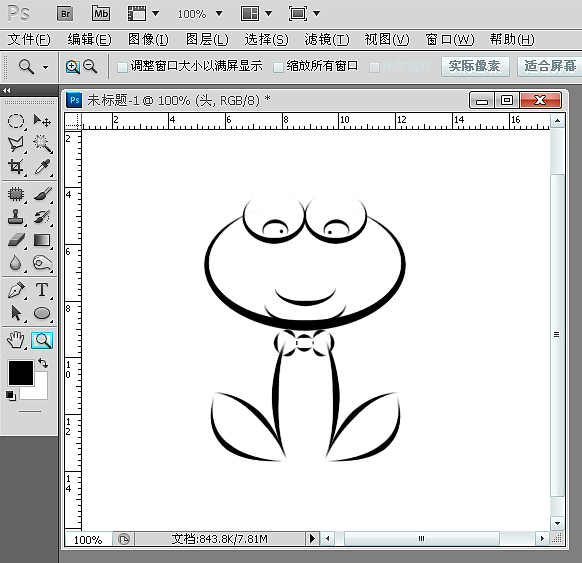This screenshot has height=563, width=582.
Task: Select the Gradient tool
Action: pos(42,240)
